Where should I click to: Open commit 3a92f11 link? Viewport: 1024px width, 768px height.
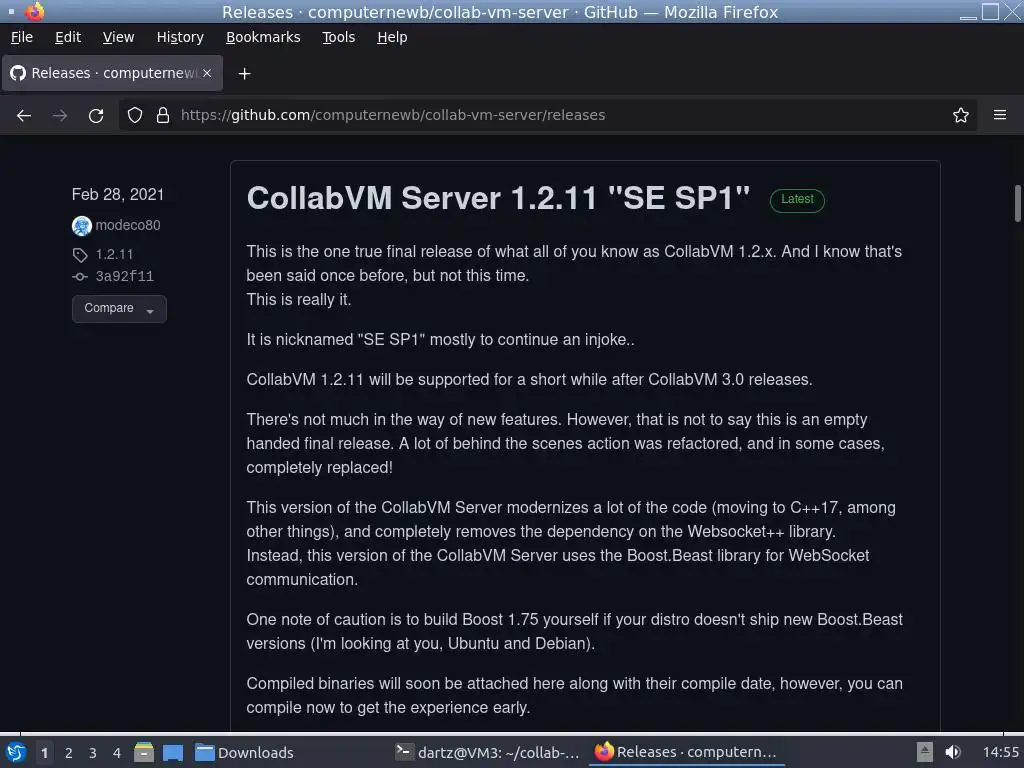pyautogui.click(x=125, y=277)
